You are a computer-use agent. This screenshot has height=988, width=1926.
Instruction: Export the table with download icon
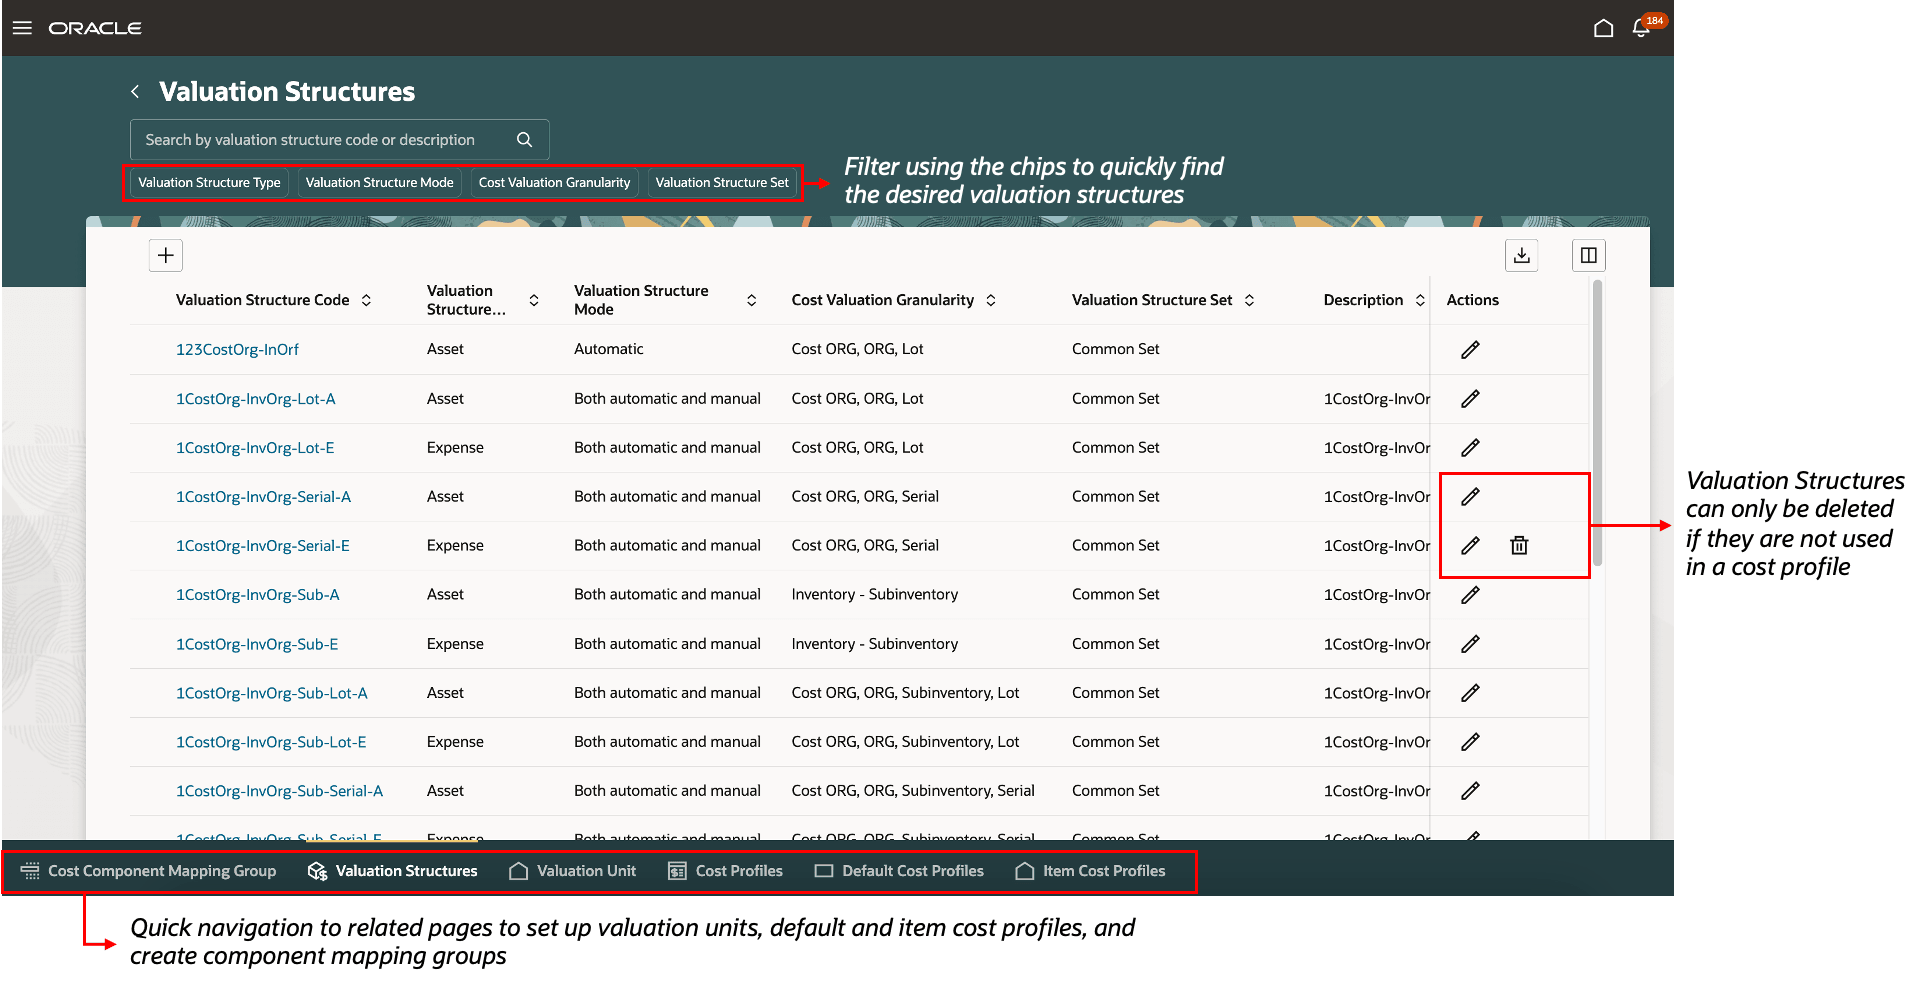coord(1521,255)
